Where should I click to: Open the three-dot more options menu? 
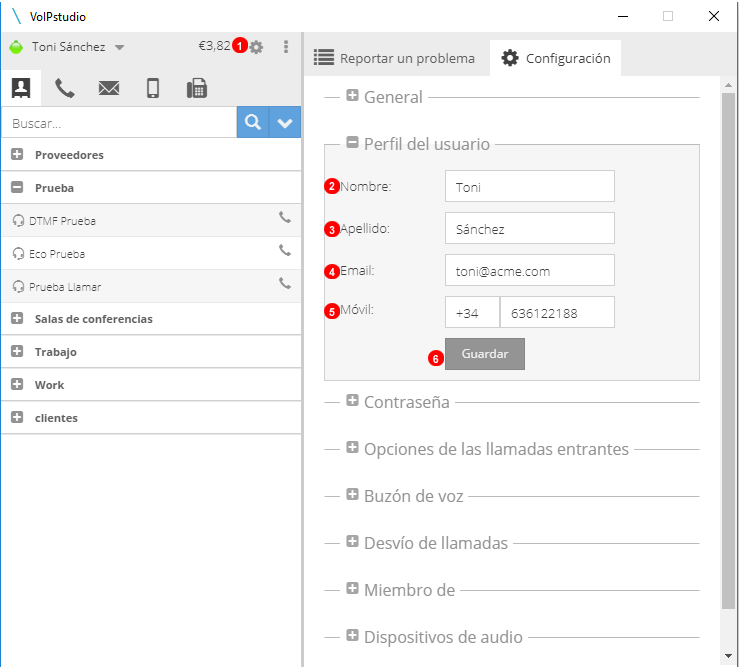(286, 47)
